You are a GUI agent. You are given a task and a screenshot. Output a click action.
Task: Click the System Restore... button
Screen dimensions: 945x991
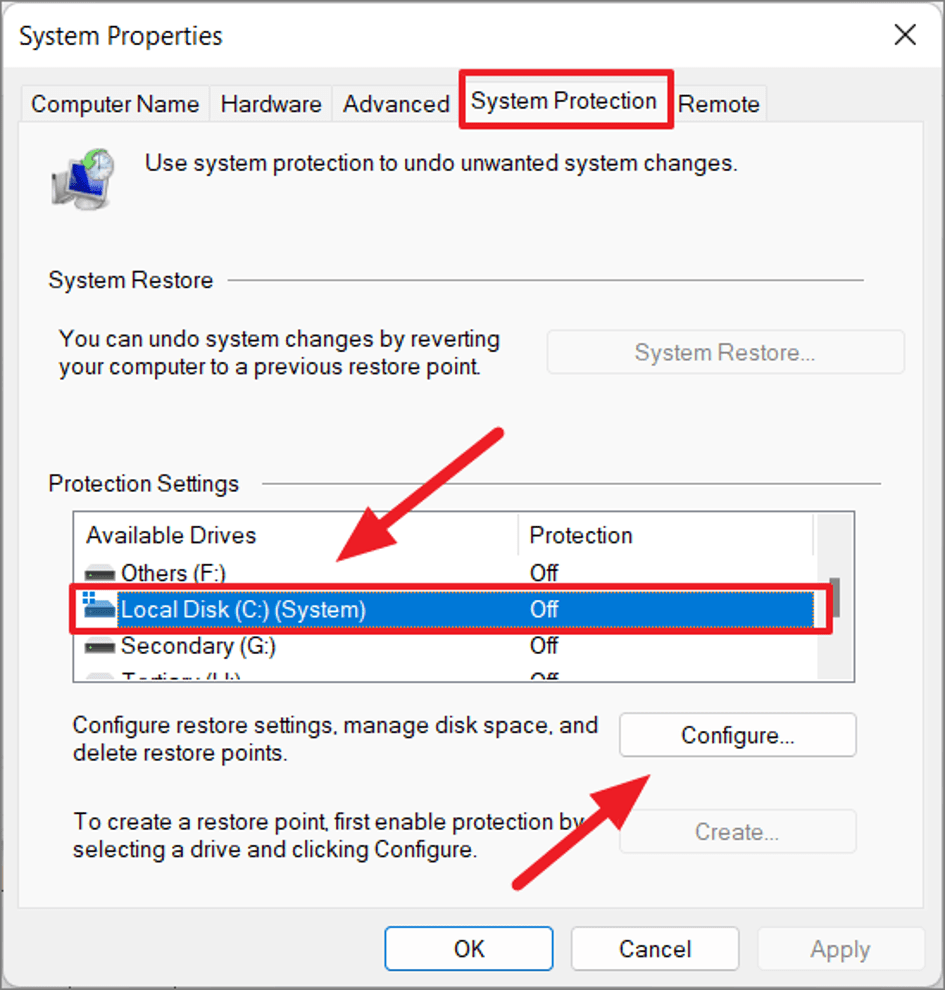[x=725, y=352]
